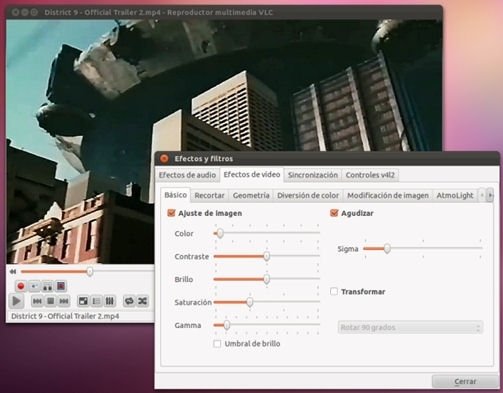Click the VLC video display area
503x393 pixels.
tap(224, 142)
